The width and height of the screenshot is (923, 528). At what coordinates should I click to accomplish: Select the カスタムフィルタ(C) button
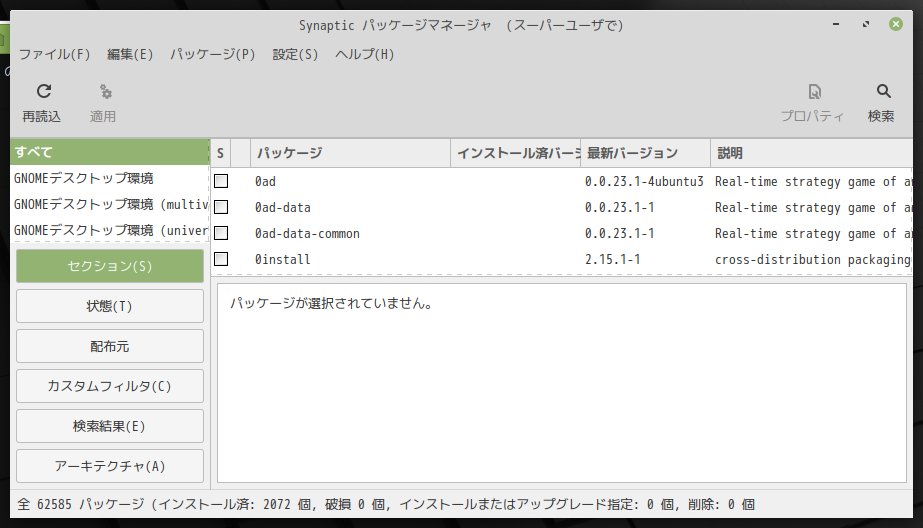pos(110,386)
